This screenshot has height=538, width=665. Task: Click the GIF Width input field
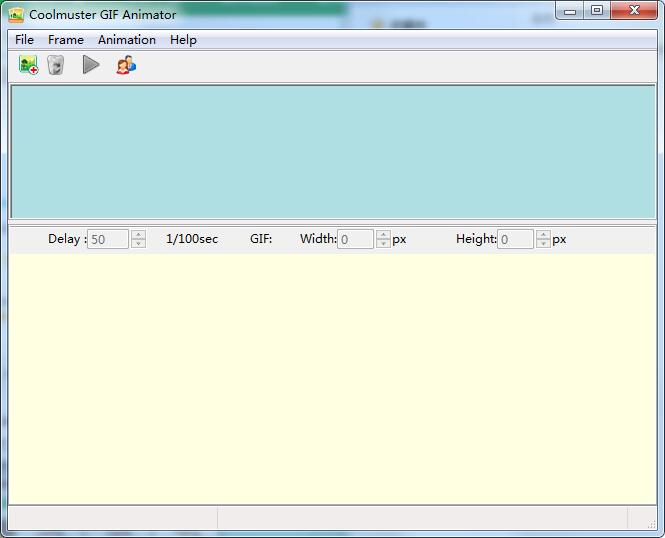point(355,239)
